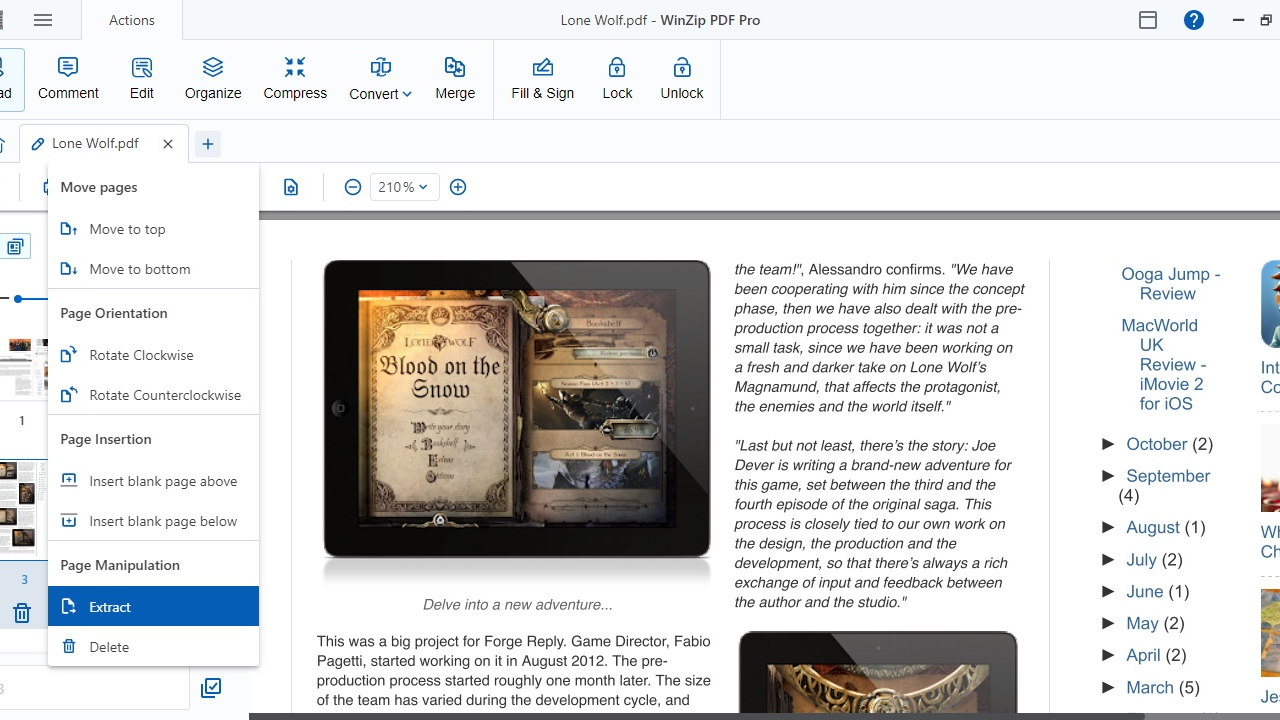Click the Blood on the Snow tablet image
This screenshot has width=1280, height=720.
pyautogui.click(x=517, y=408)
